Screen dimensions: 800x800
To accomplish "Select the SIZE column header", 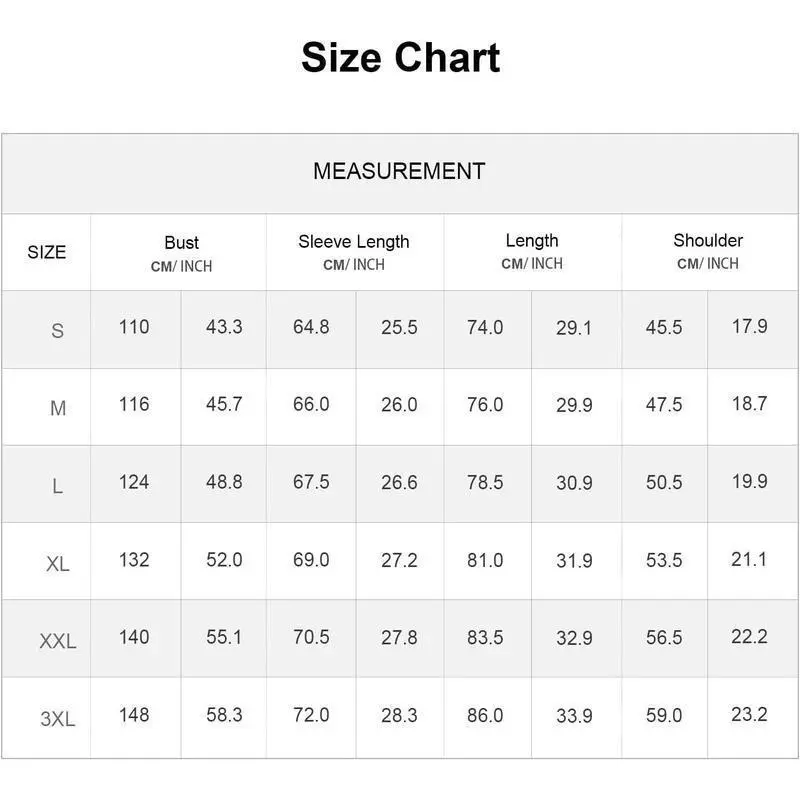I will 47,252.
